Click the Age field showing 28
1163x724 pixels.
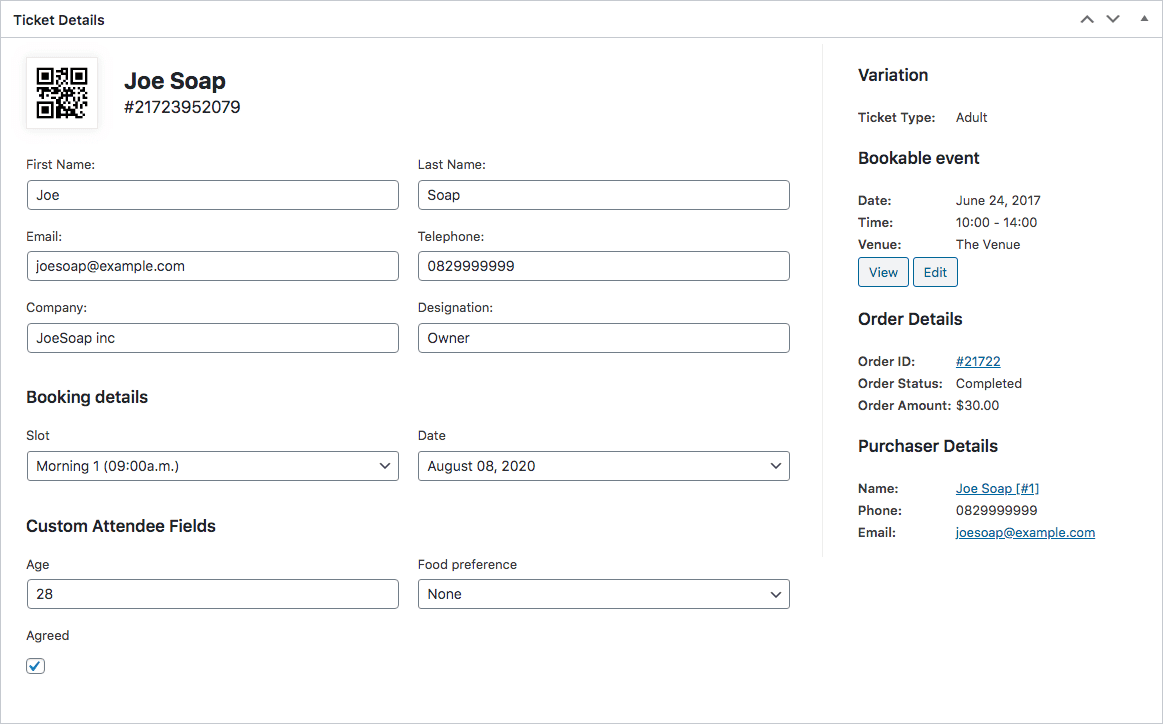click(212, 594)
